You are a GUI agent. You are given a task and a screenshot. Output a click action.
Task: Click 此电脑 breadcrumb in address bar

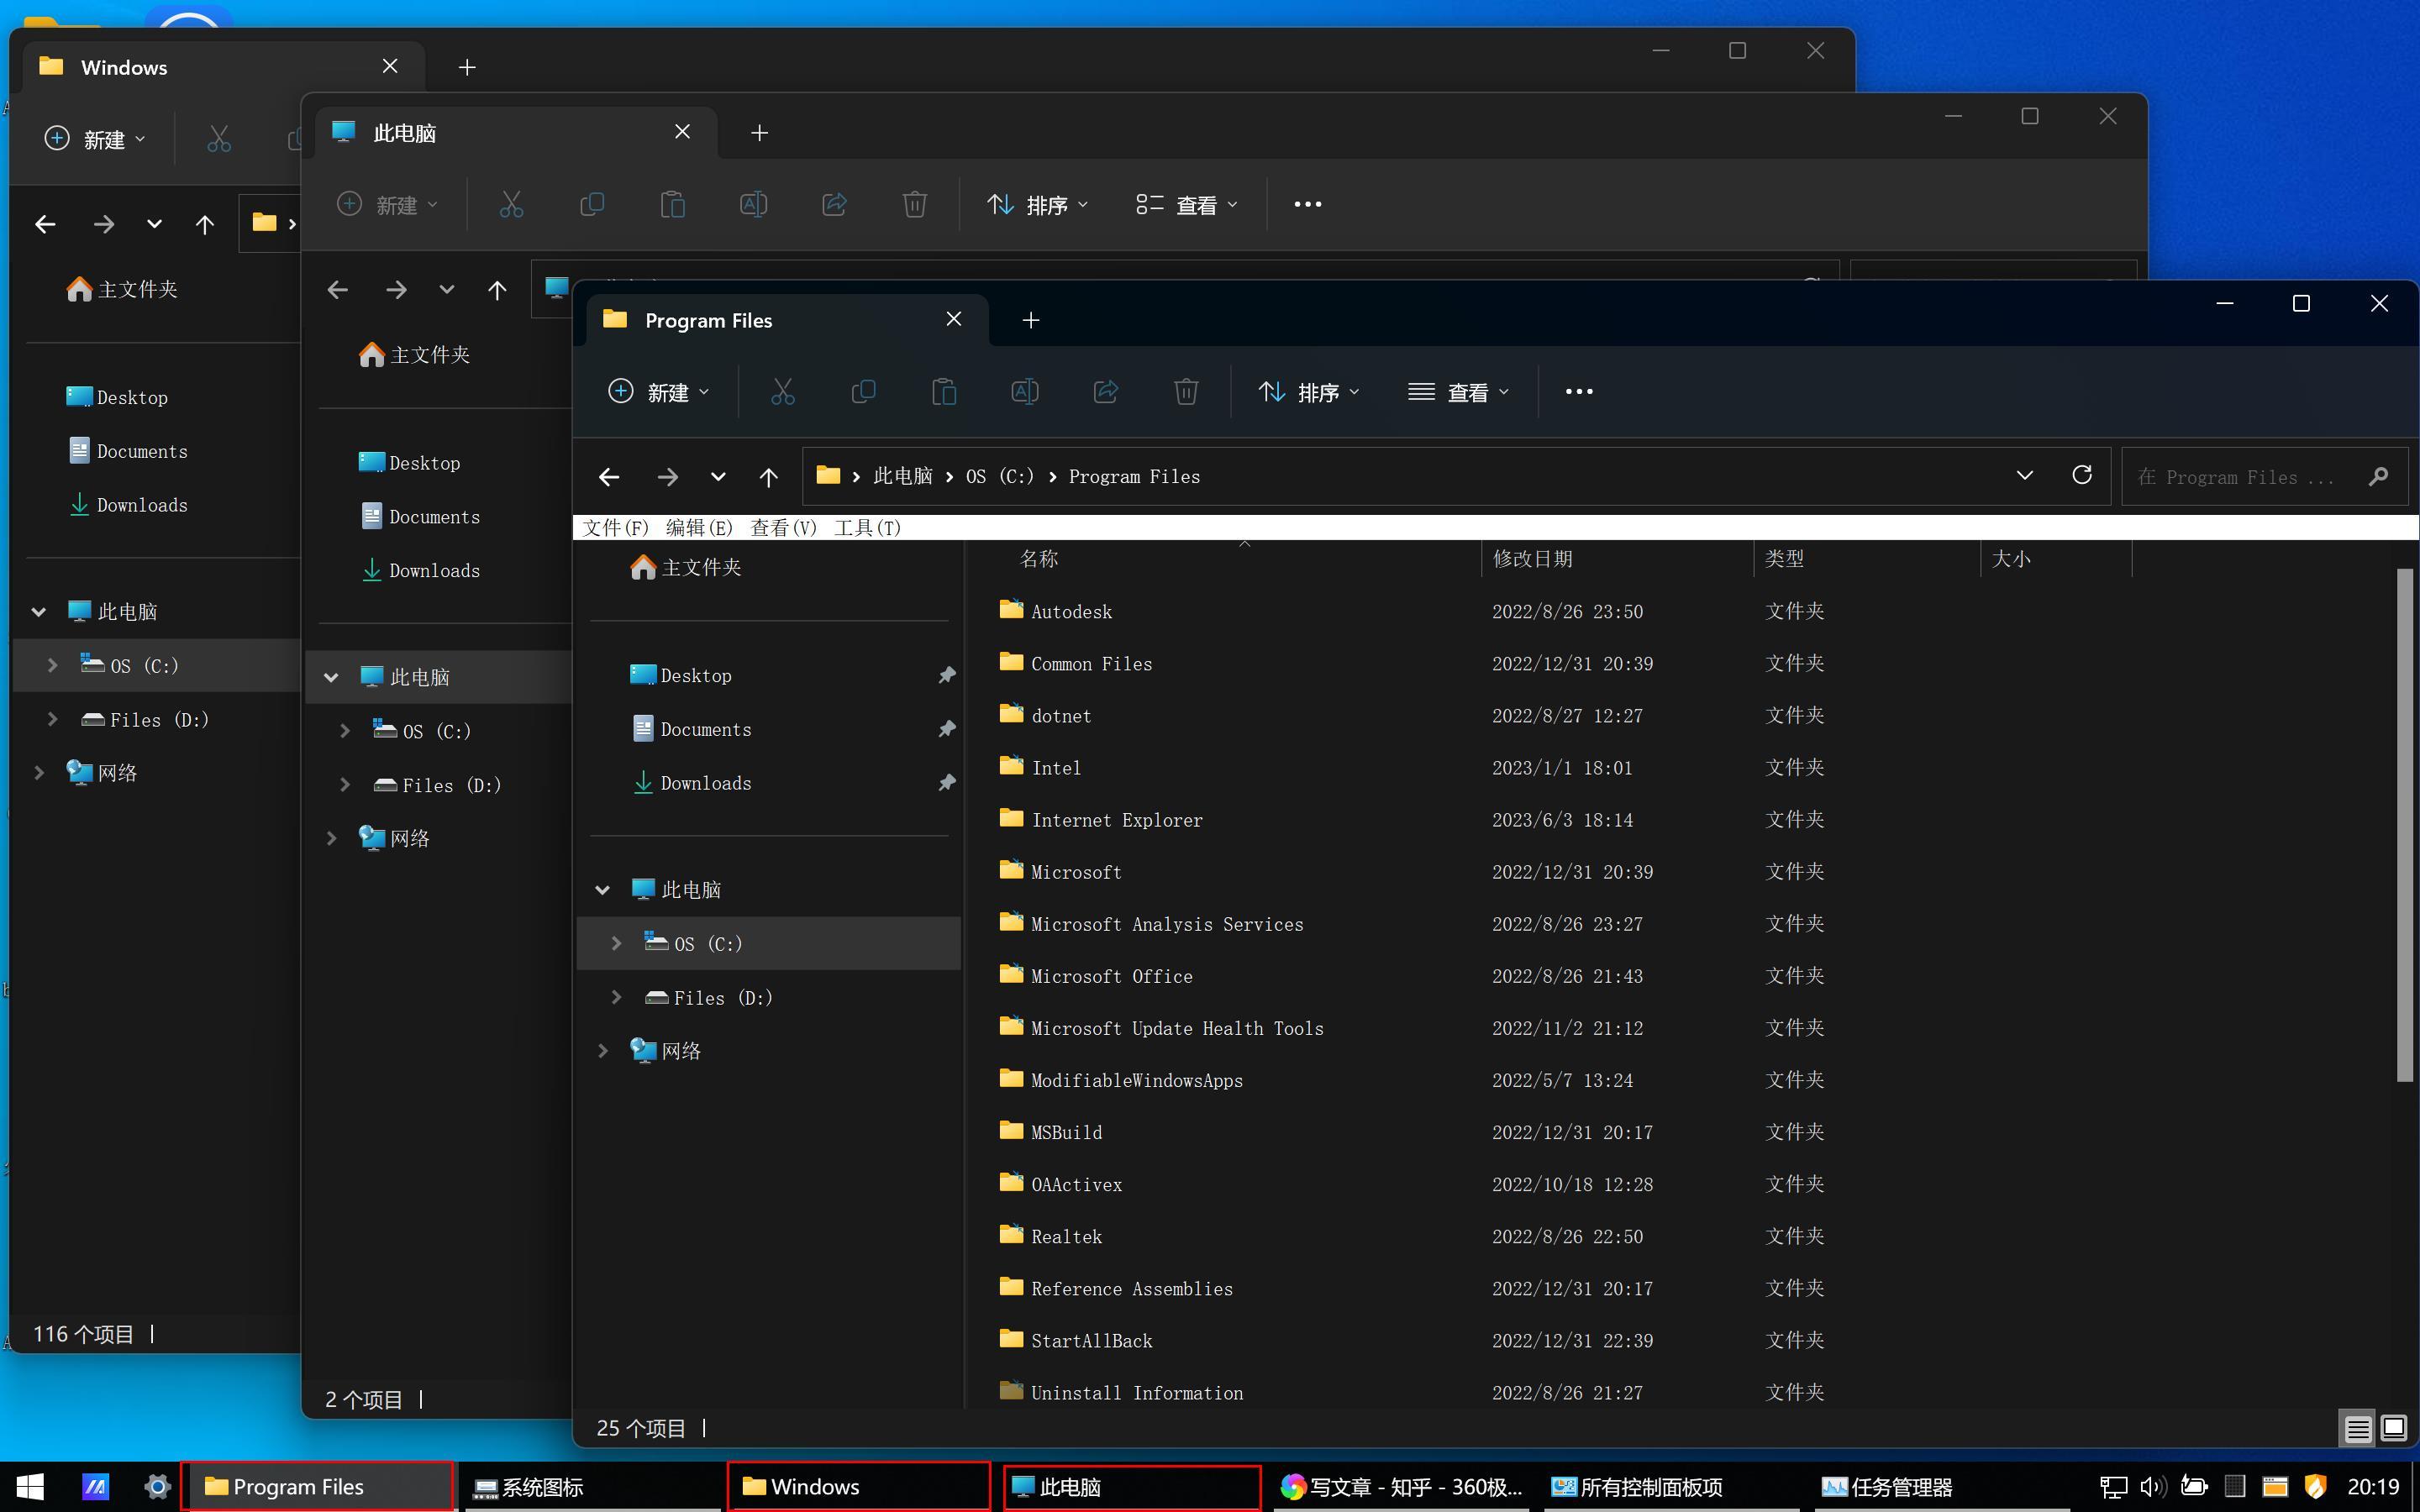903,477
